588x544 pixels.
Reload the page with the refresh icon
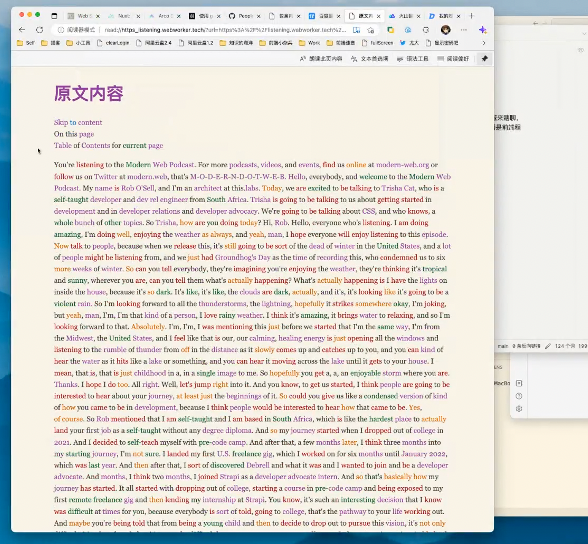click(x=39, y=30)
